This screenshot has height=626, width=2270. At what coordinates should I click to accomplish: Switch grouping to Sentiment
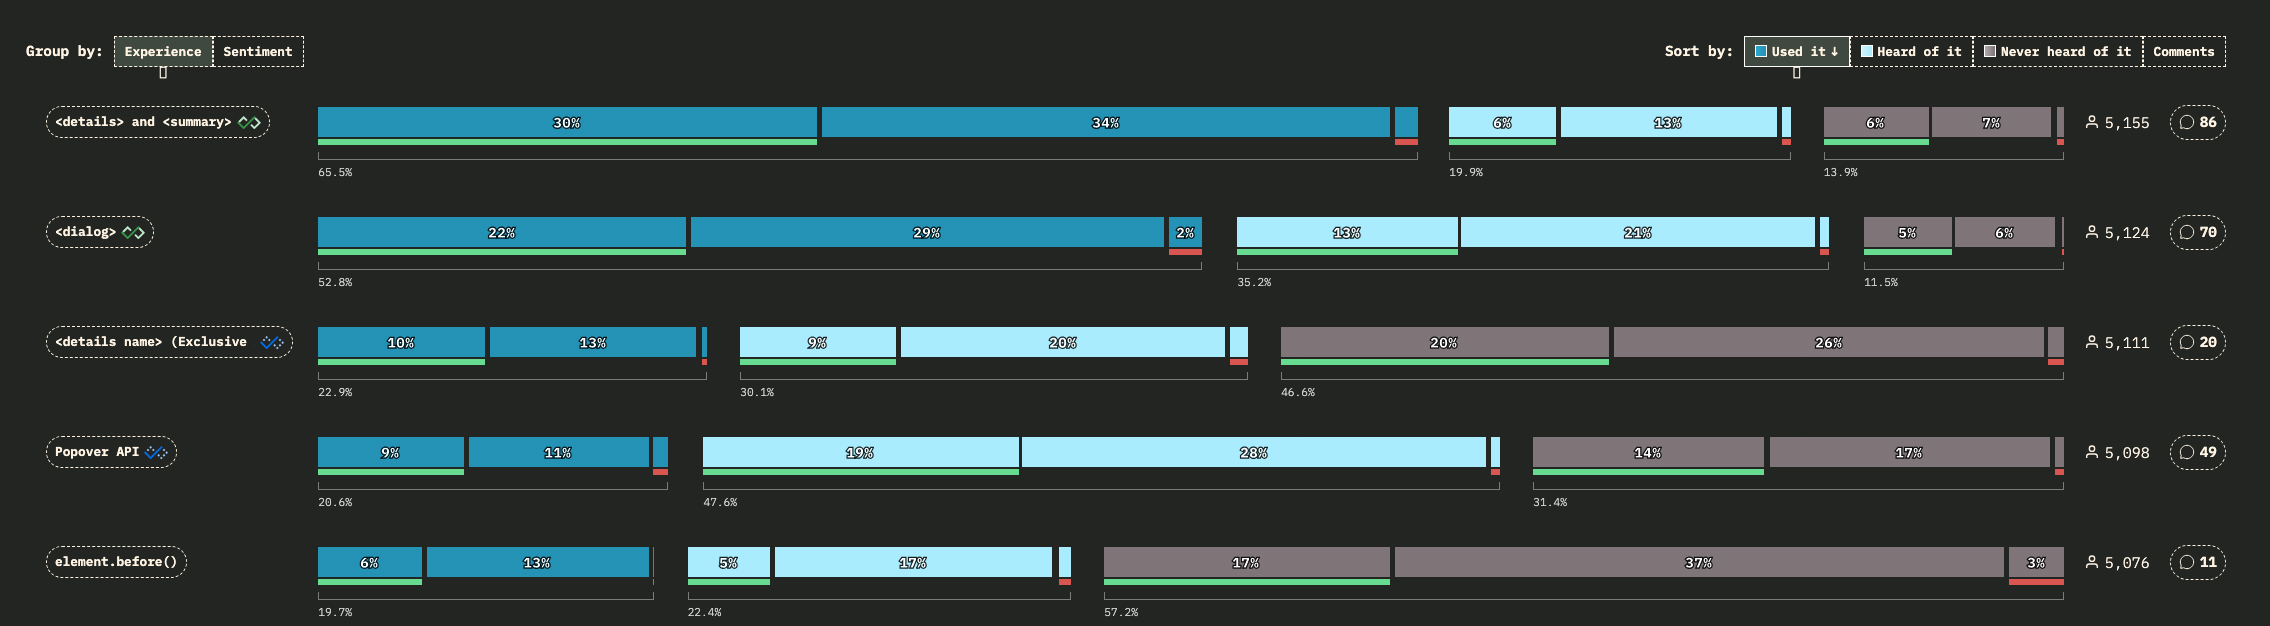tap(258, 52)
